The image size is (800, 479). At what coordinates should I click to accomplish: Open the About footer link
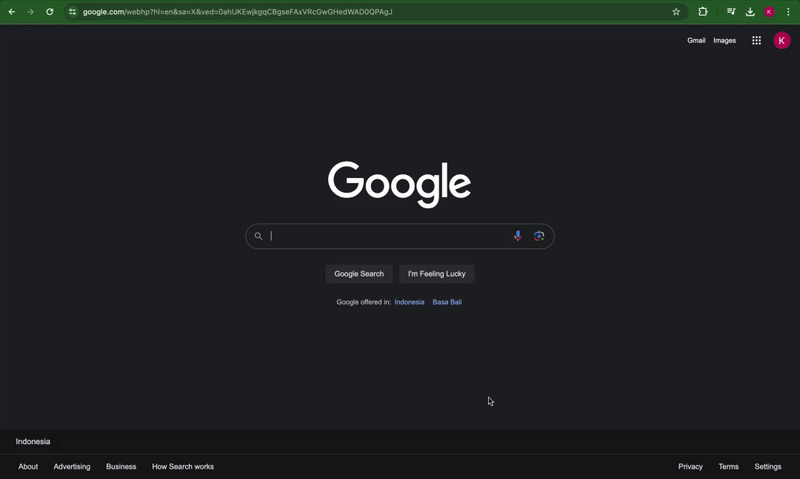[28, 466]
